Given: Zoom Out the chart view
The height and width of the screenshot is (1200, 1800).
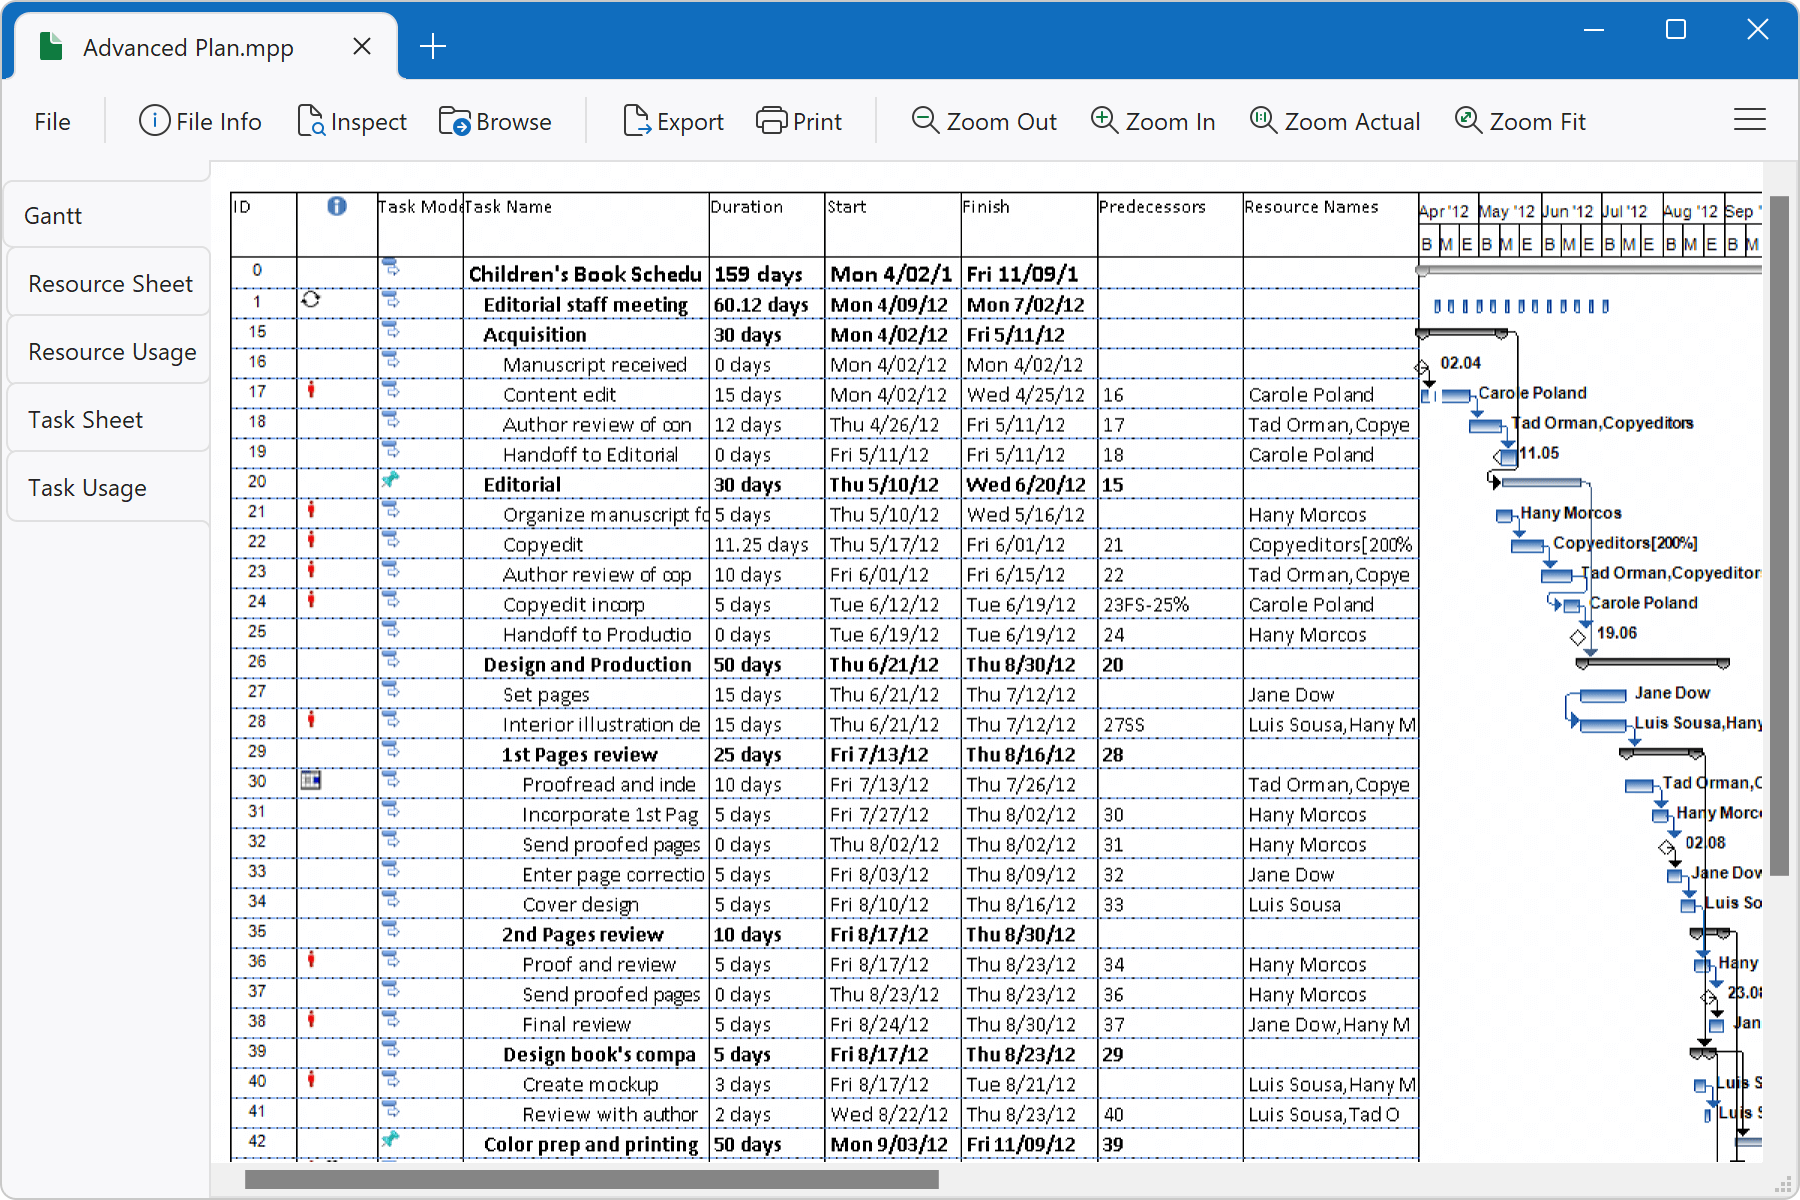Looking at the screenshot, I should pyautogui.click(x=984, y=121).
